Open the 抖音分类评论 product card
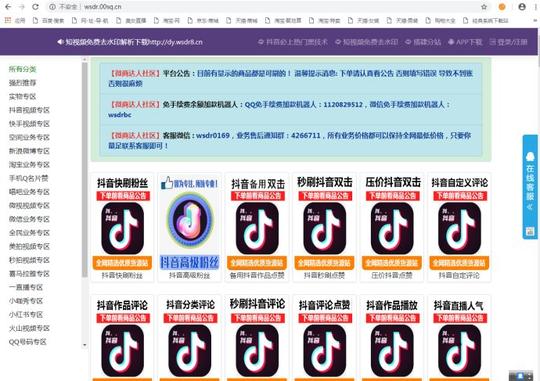The image size is (540, 381). click(189, 338)
